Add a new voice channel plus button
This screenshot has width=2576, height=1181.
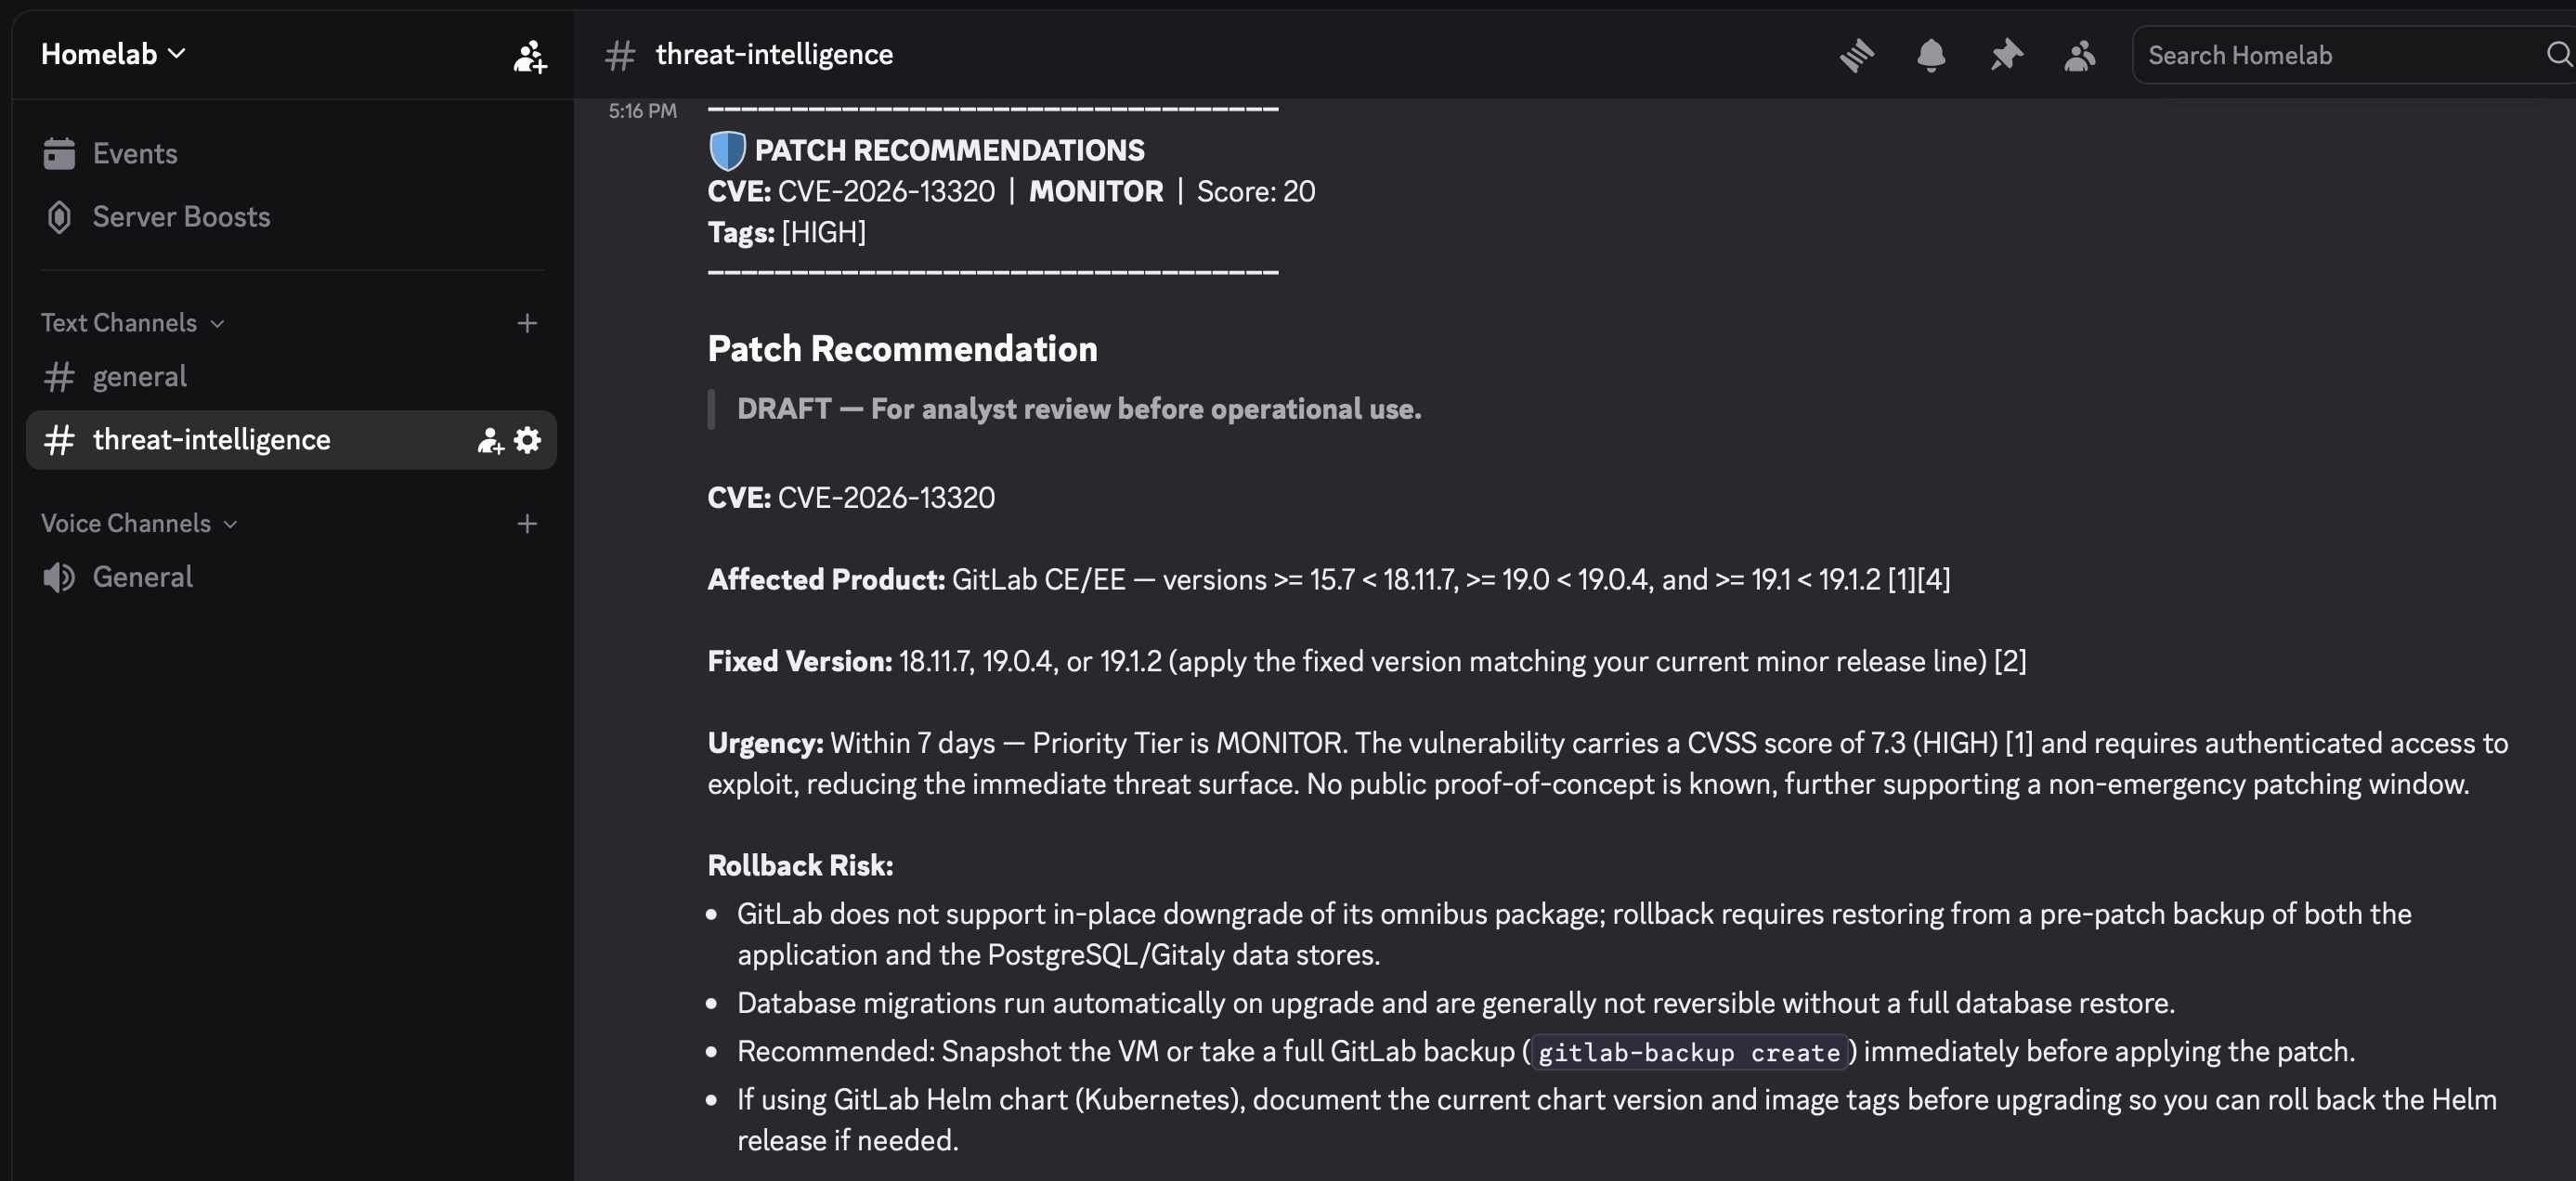click(x=527, y=523)
